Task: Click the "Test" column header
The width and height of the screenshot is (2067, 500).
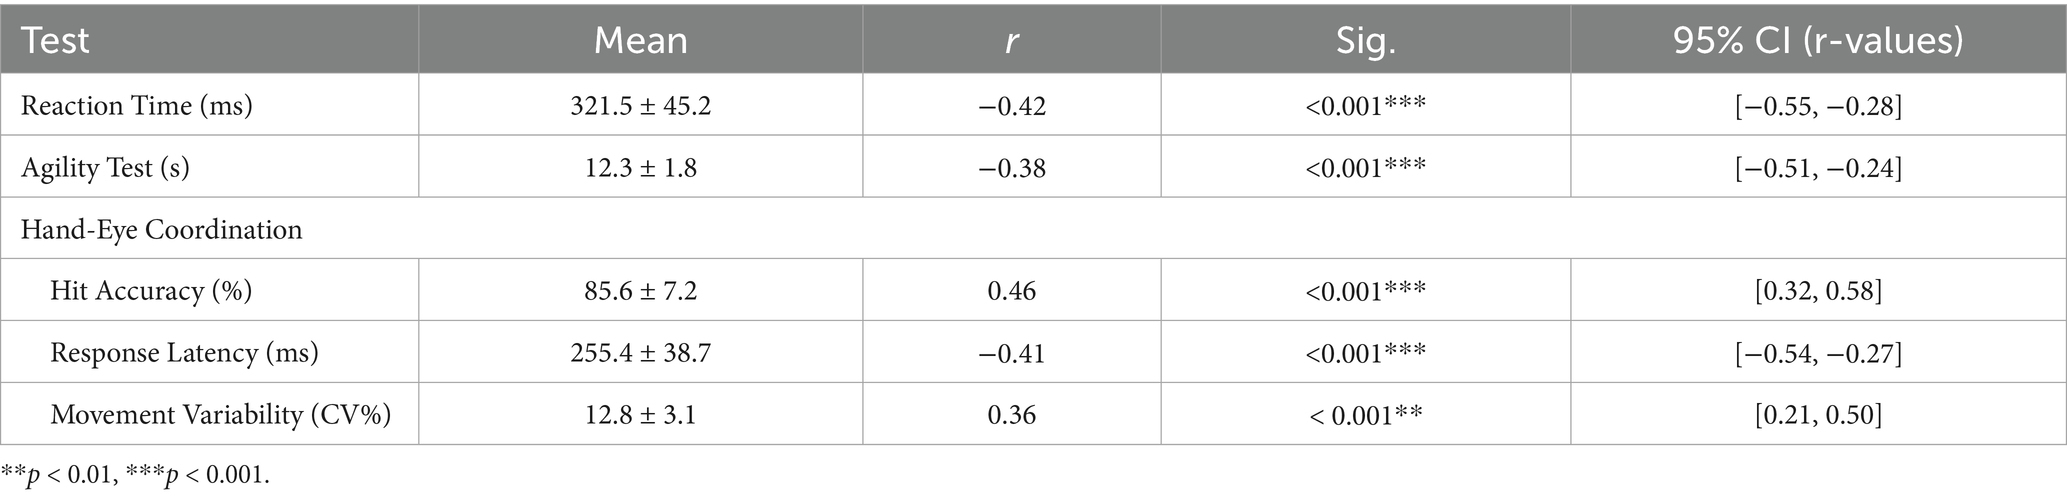Action: pos(56,41)
